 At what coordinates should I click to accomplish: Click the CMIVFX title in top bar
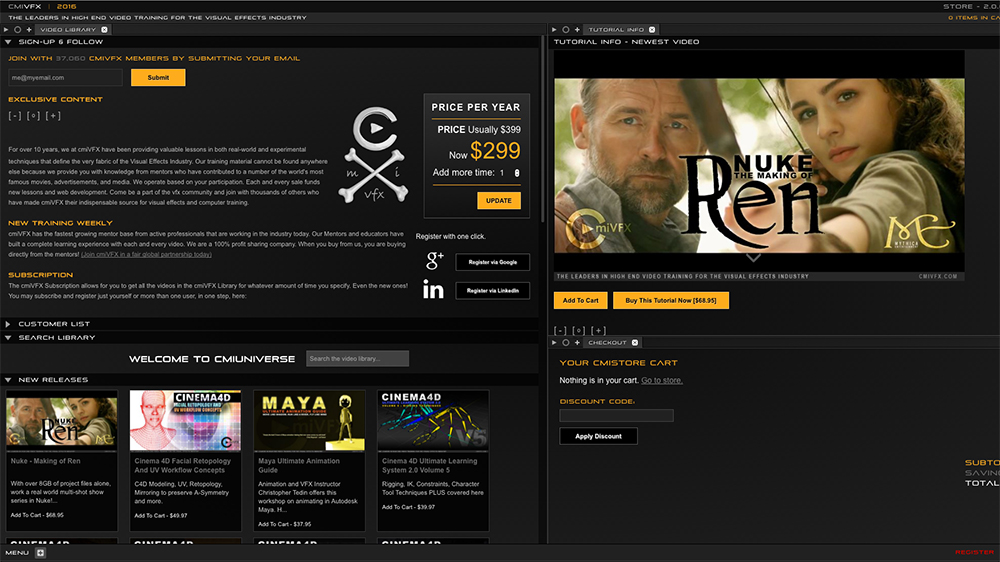(x=26, y=6)
